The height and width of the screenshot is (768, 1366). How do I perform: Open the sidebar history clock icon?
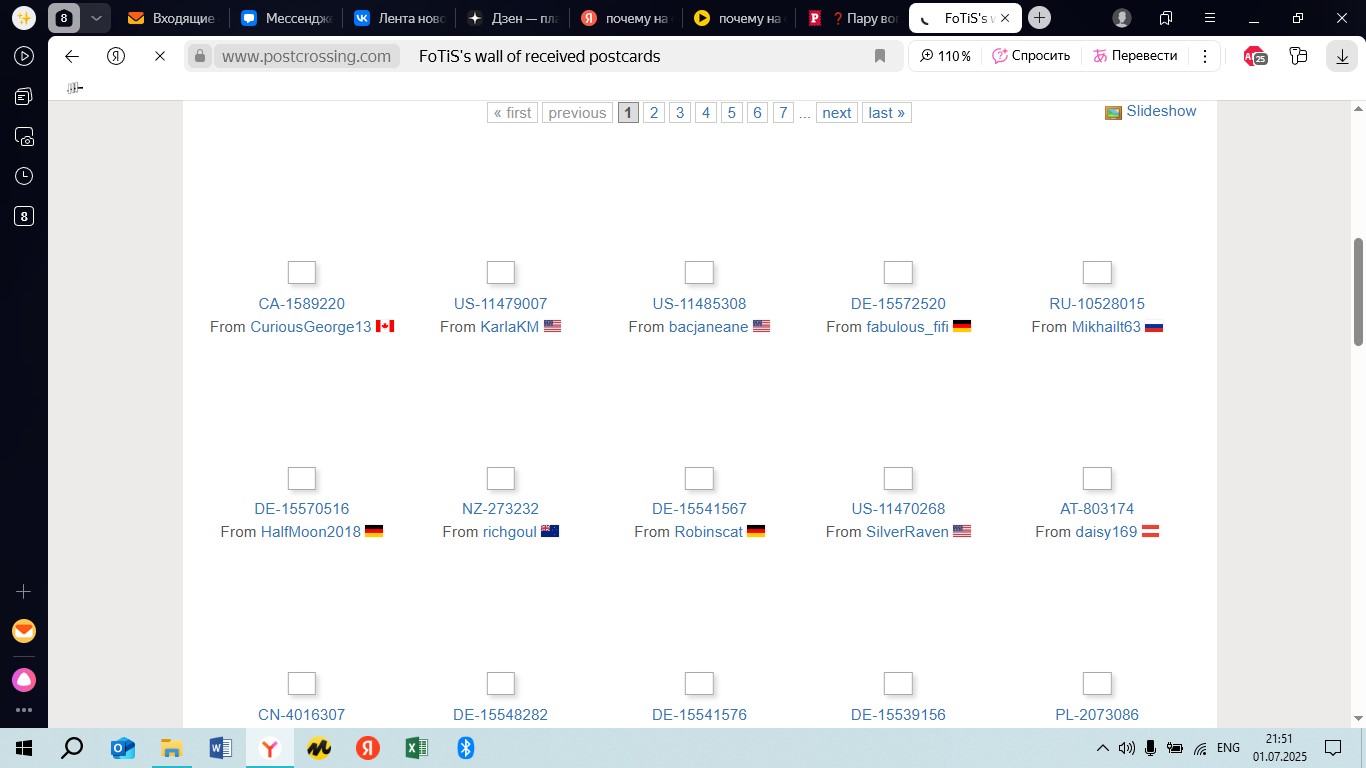(x=24, y=176)
